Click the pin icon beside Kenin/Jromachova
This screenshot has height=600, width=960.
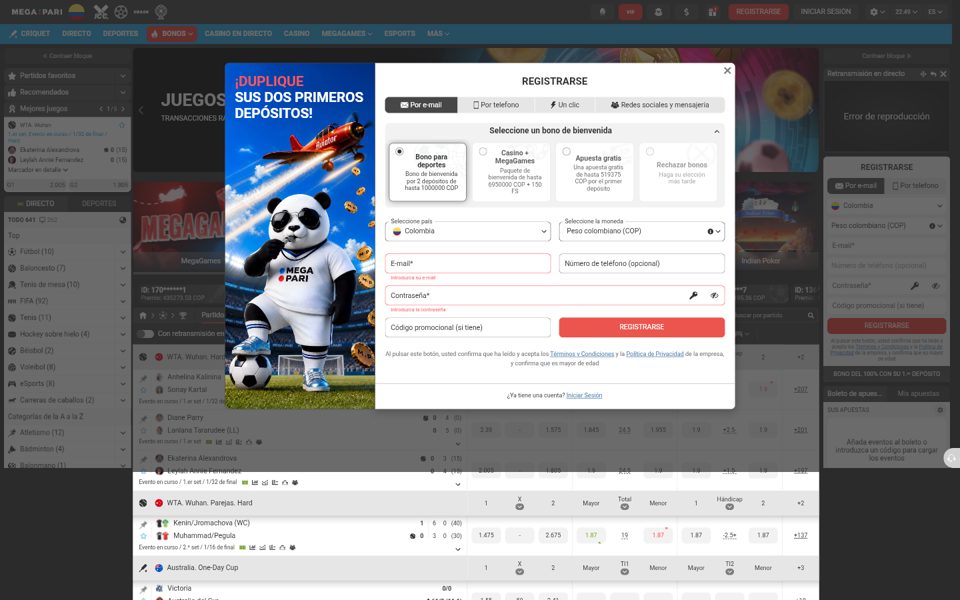[143, 524]
